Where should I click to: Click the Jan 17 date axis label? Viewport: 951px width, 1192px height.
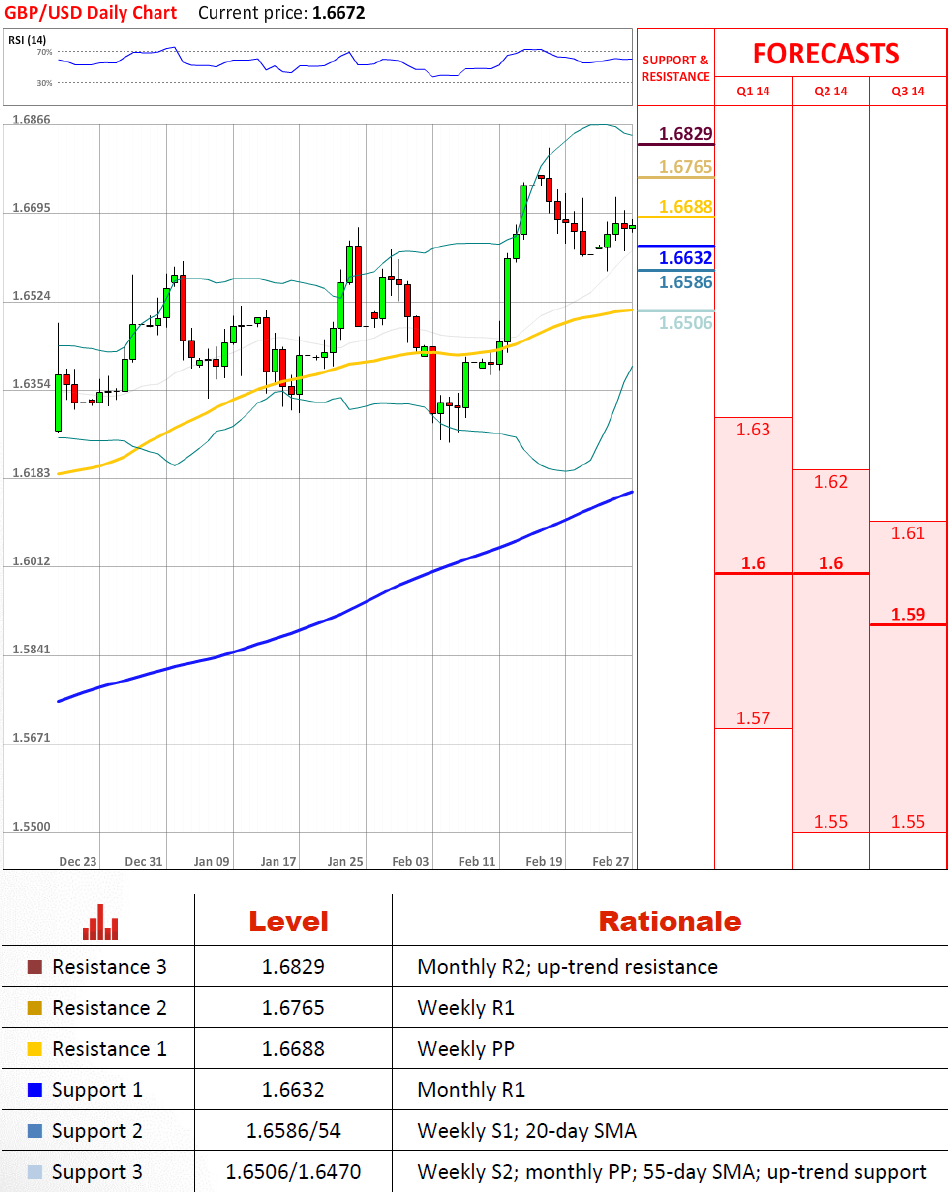pyautogui.click(x=278, y=861)
